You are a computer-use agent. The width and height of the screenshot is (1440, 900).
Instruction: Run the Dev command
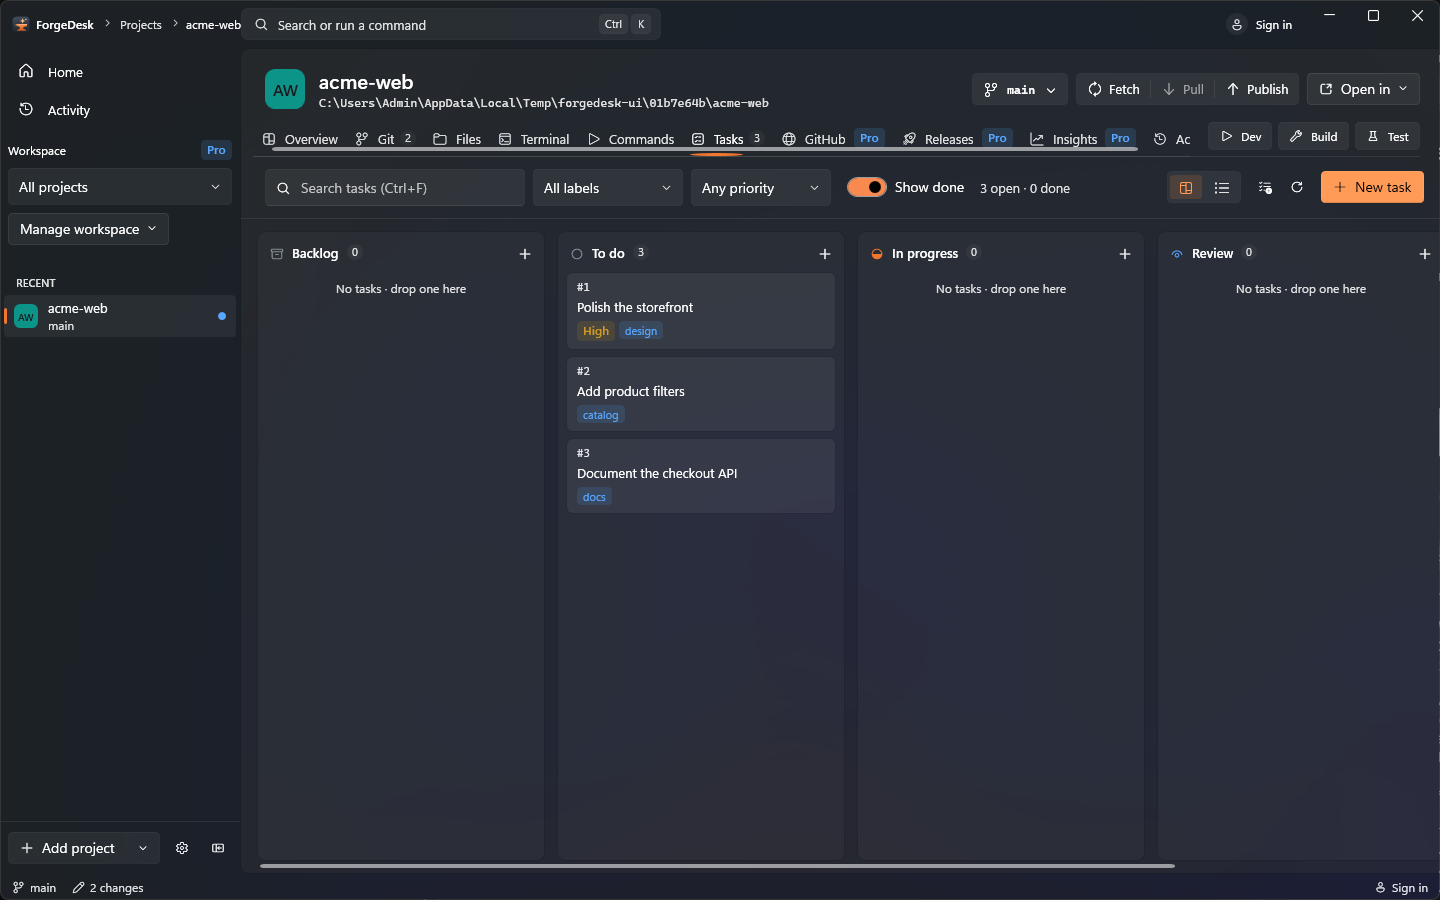[x=1240, y=136]
